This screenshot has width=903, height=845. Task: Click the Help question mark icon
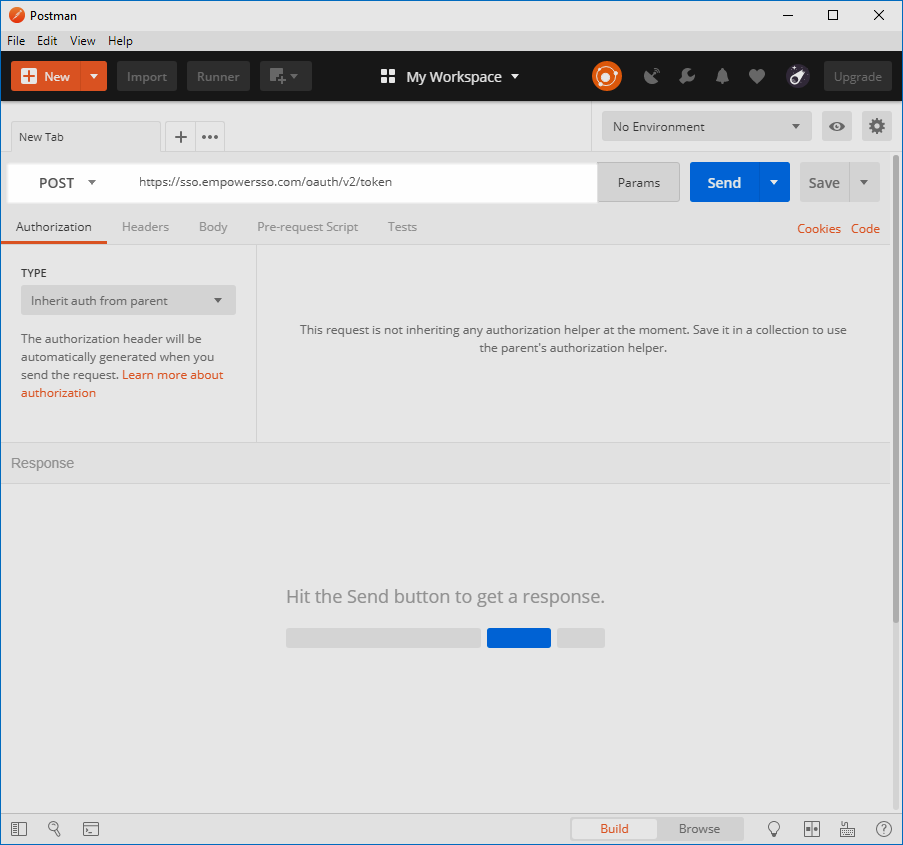884,828
